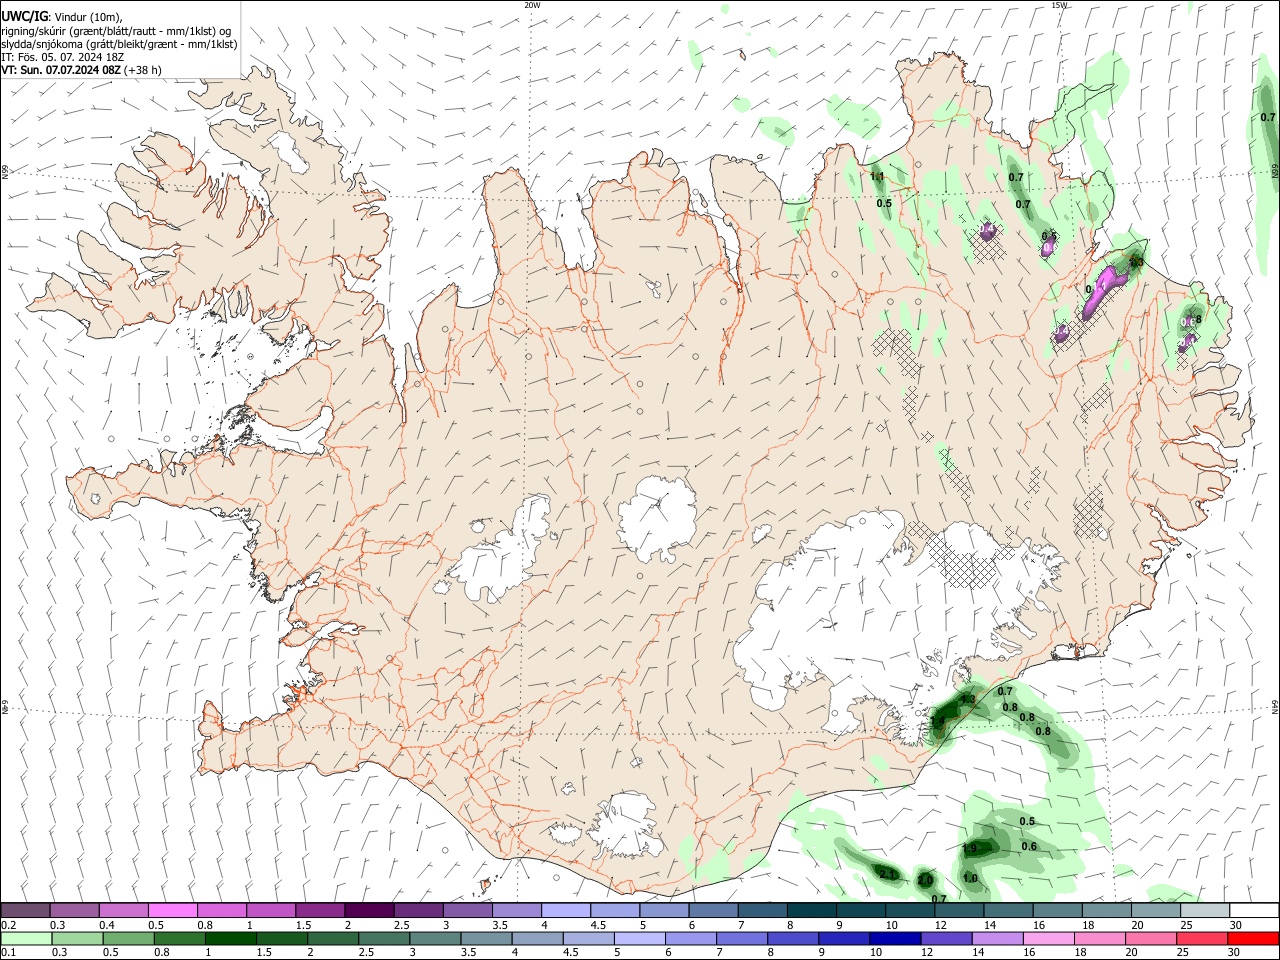Click the '1.0' precipitation value off the south coast
Screen dimensions: 1280x960
(x=970, y=878)
